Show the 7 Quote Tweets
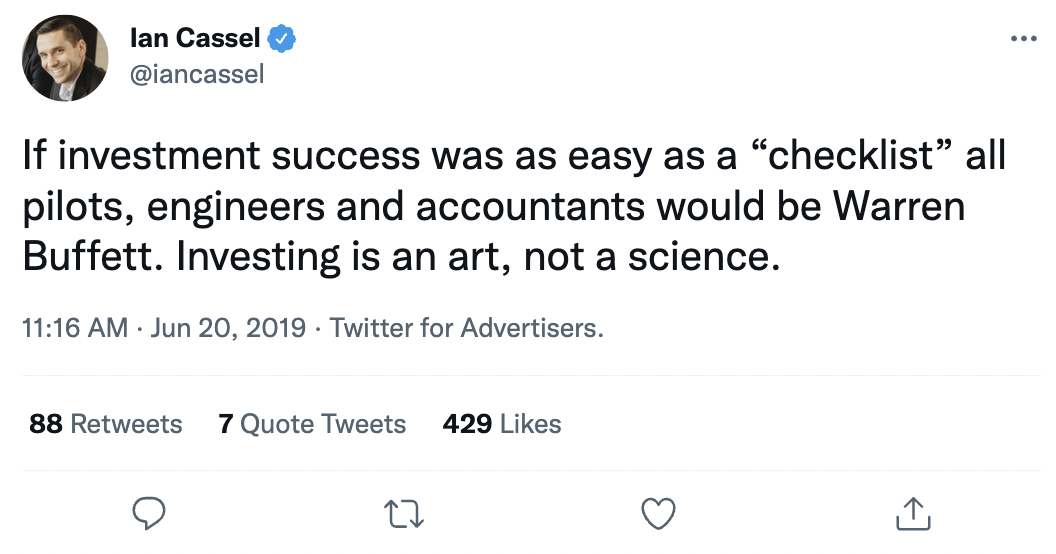Viewport: 1056px width, 554px height. [x=312, y=424]
